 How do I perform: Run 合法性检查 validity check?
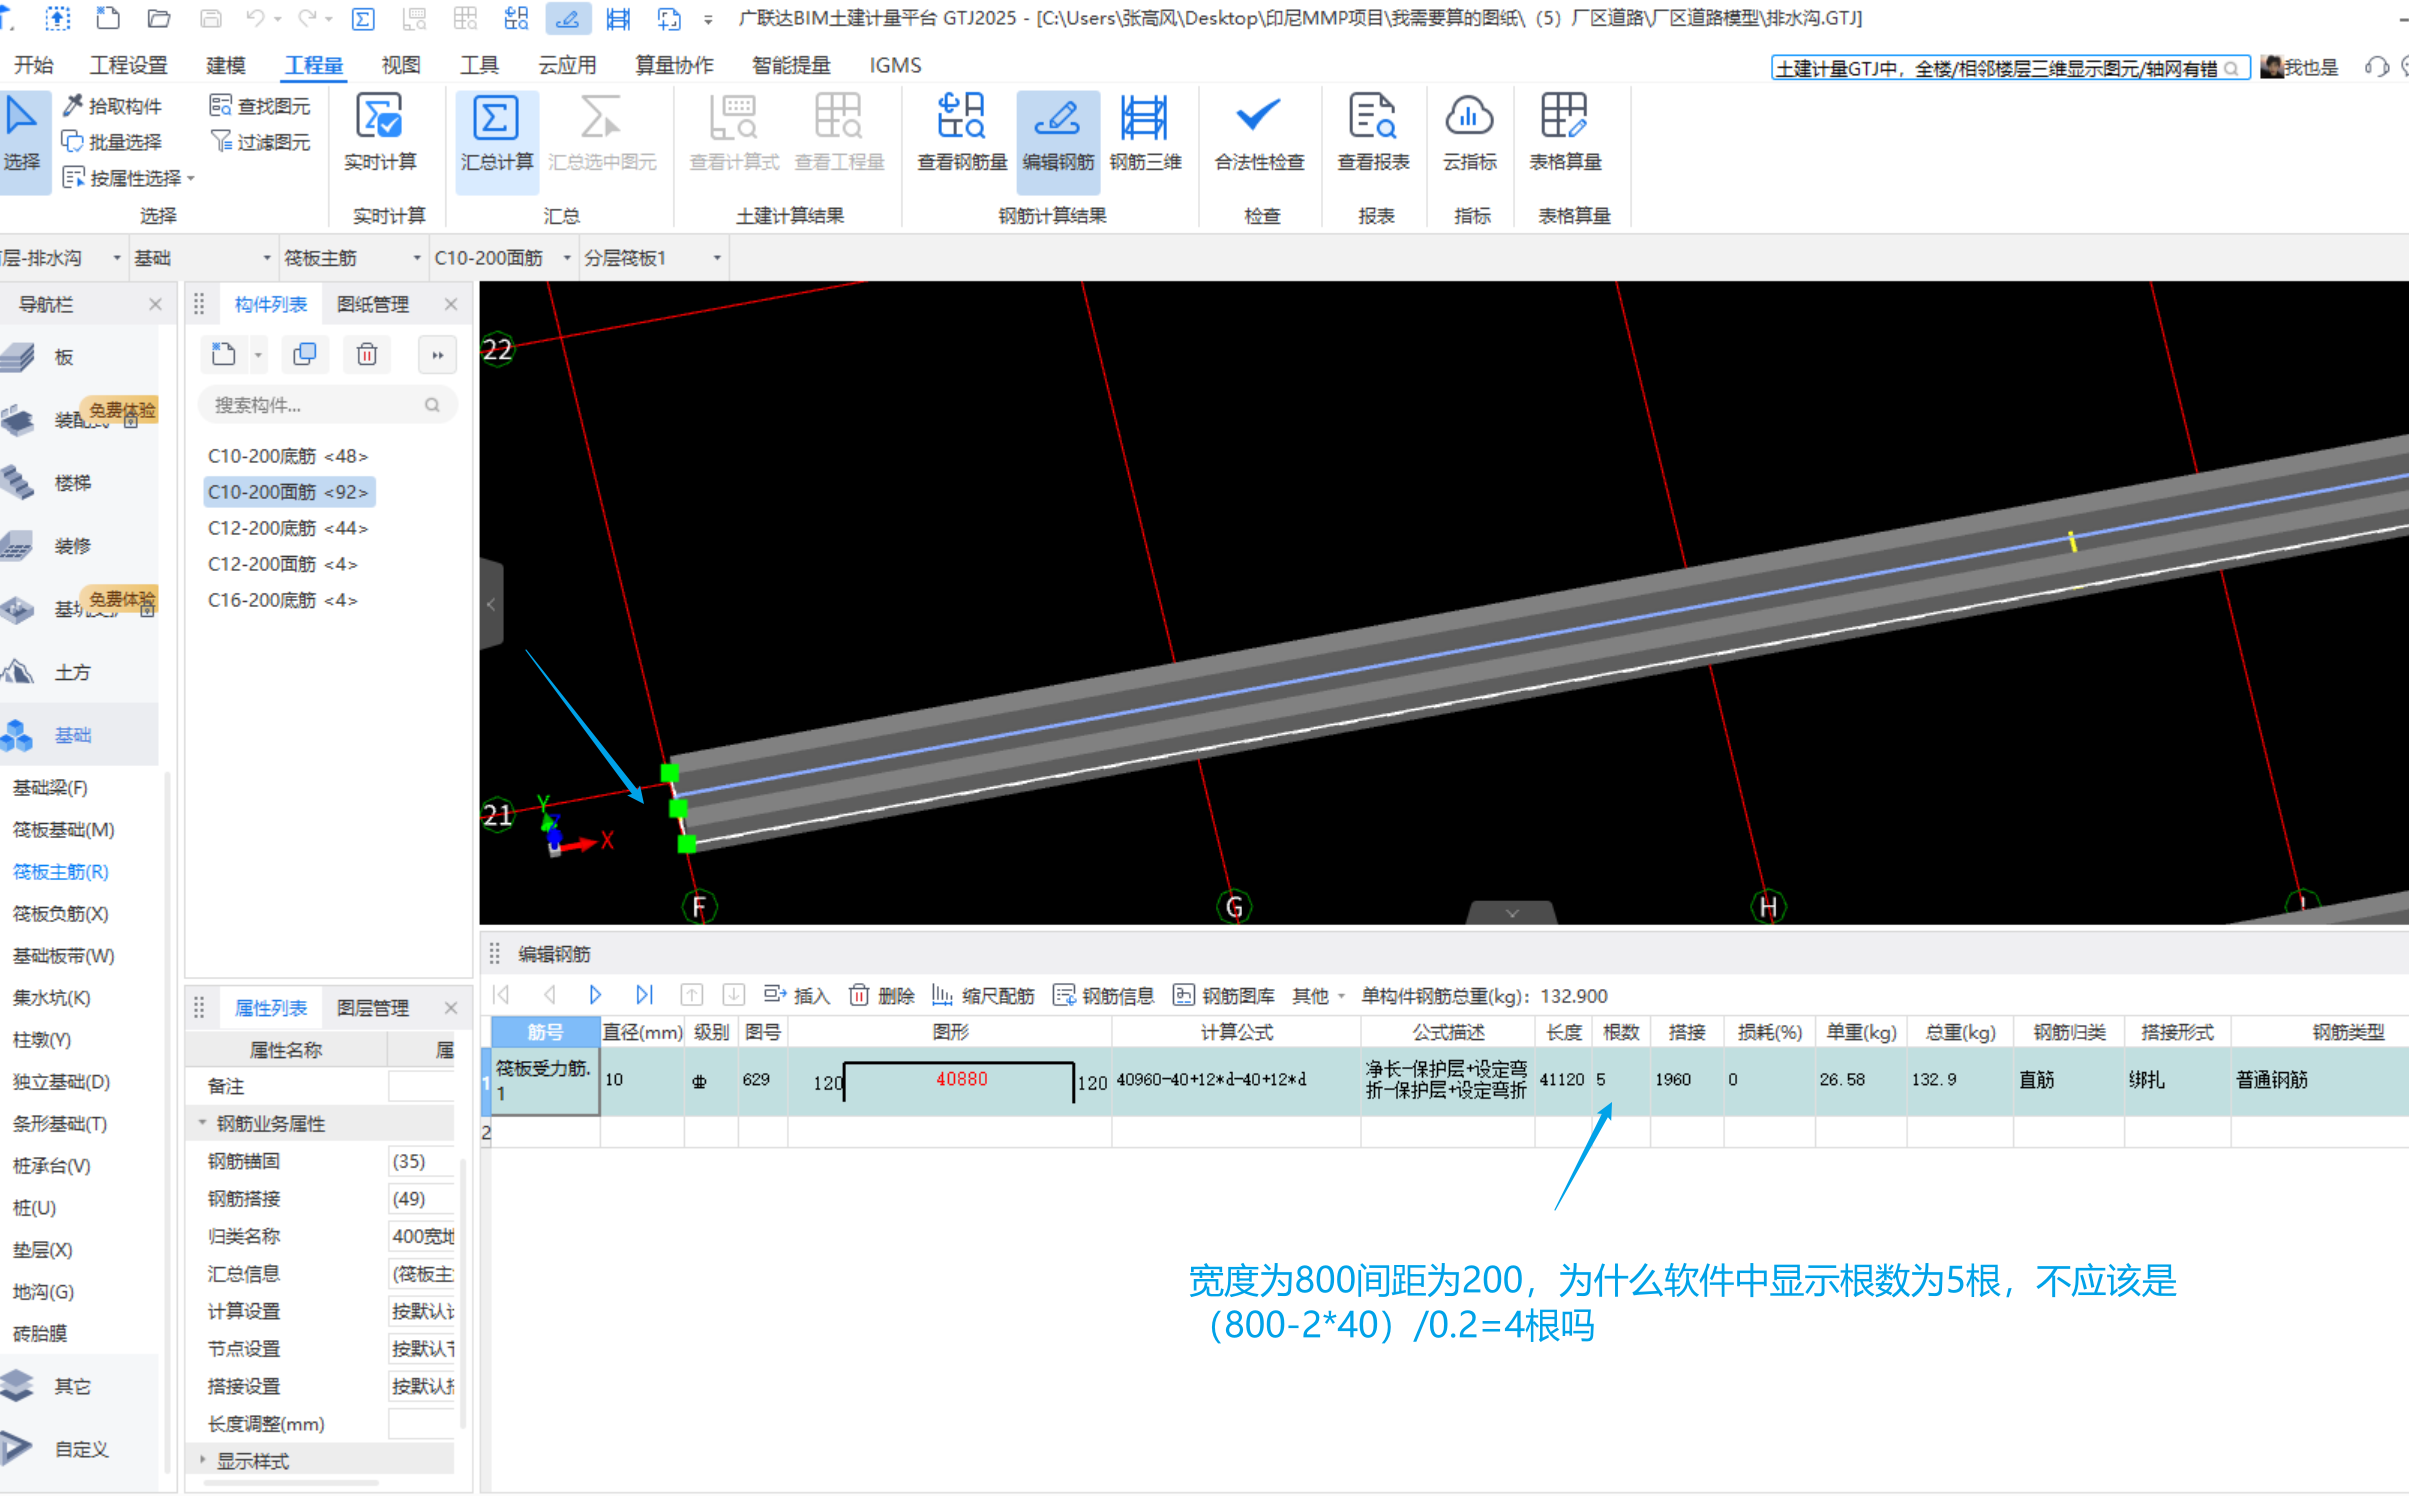point(1259,135)
